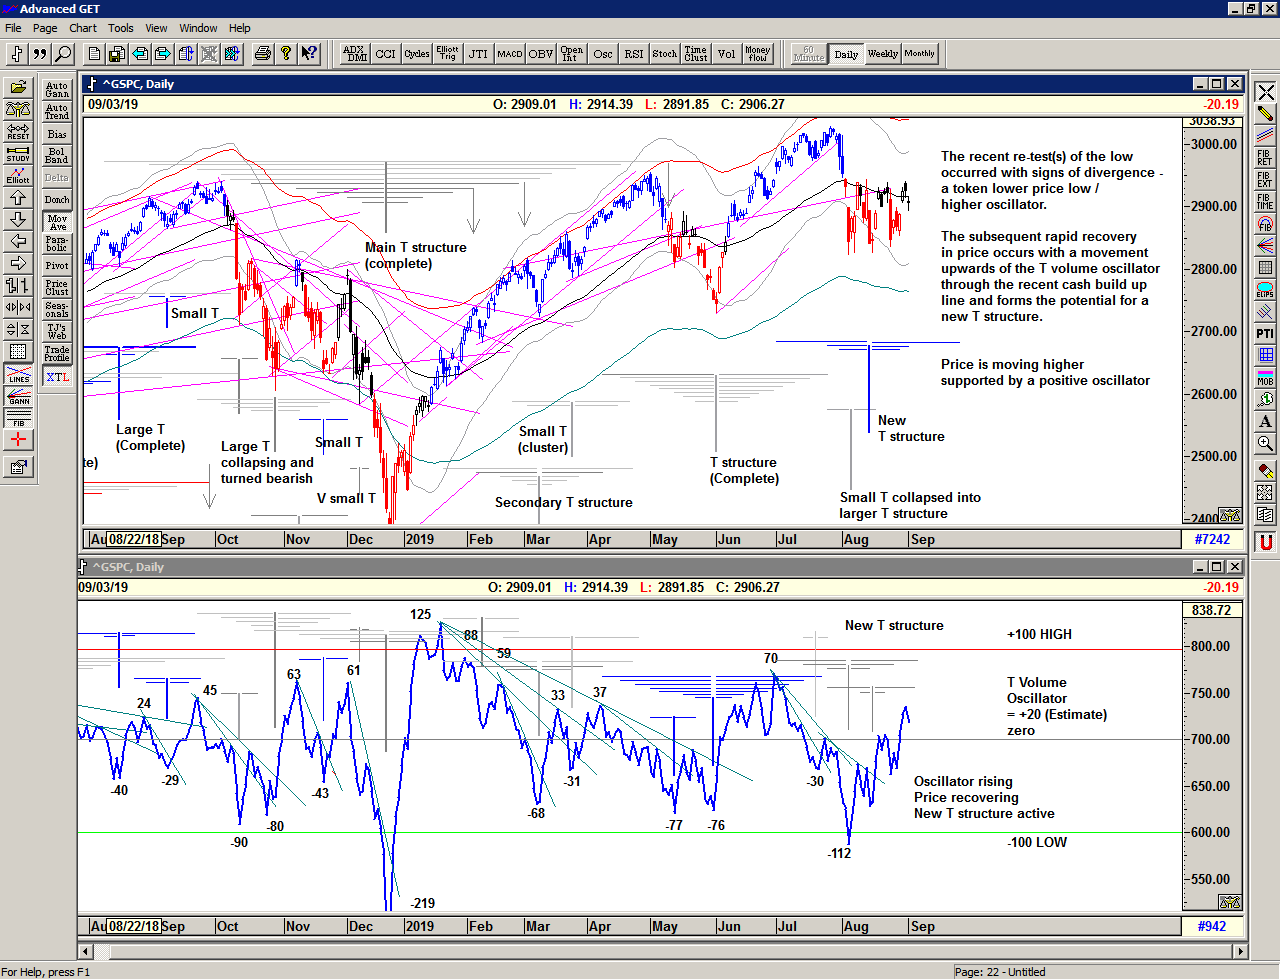Add the MACD indicator

[509, 54]
